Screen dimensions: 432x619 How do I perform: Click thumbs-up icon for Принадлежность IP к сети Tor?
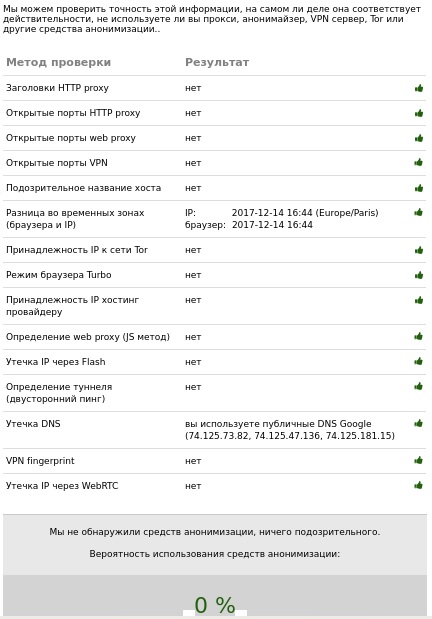tap(419, 250)
